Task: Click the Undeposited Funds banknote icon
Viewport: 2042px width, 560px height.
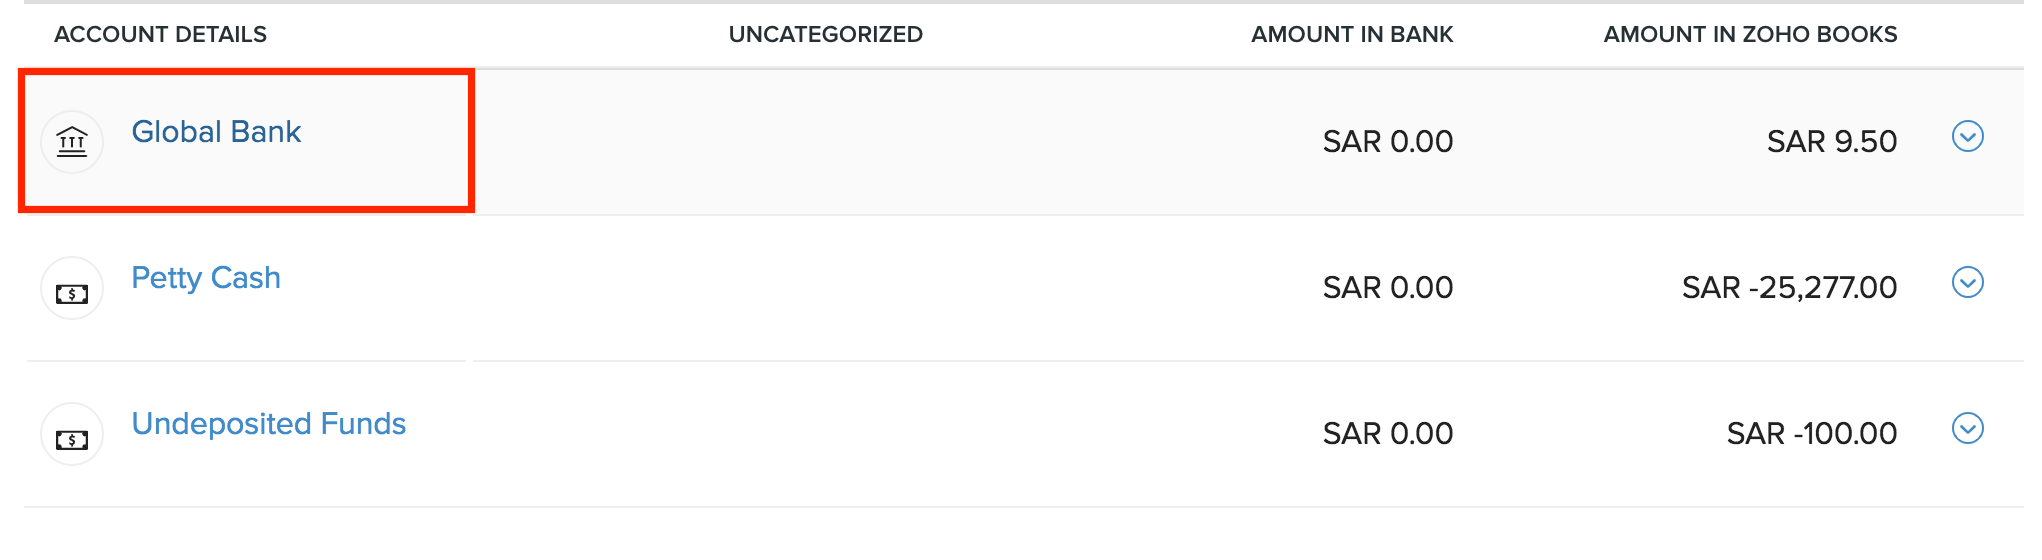Action: coord(72,435)
